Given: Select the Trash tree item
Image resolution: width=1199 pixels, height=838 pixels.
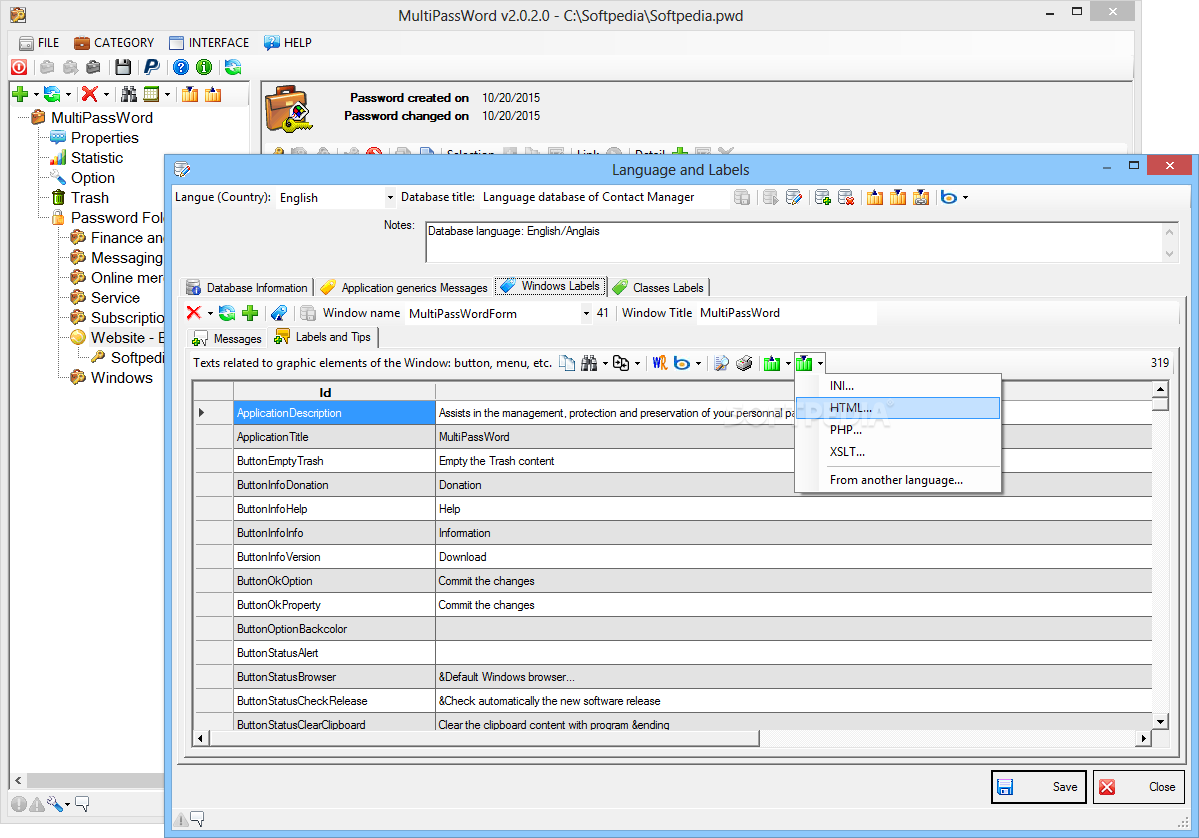Looking at the screenshot, I should coord(89,197).
